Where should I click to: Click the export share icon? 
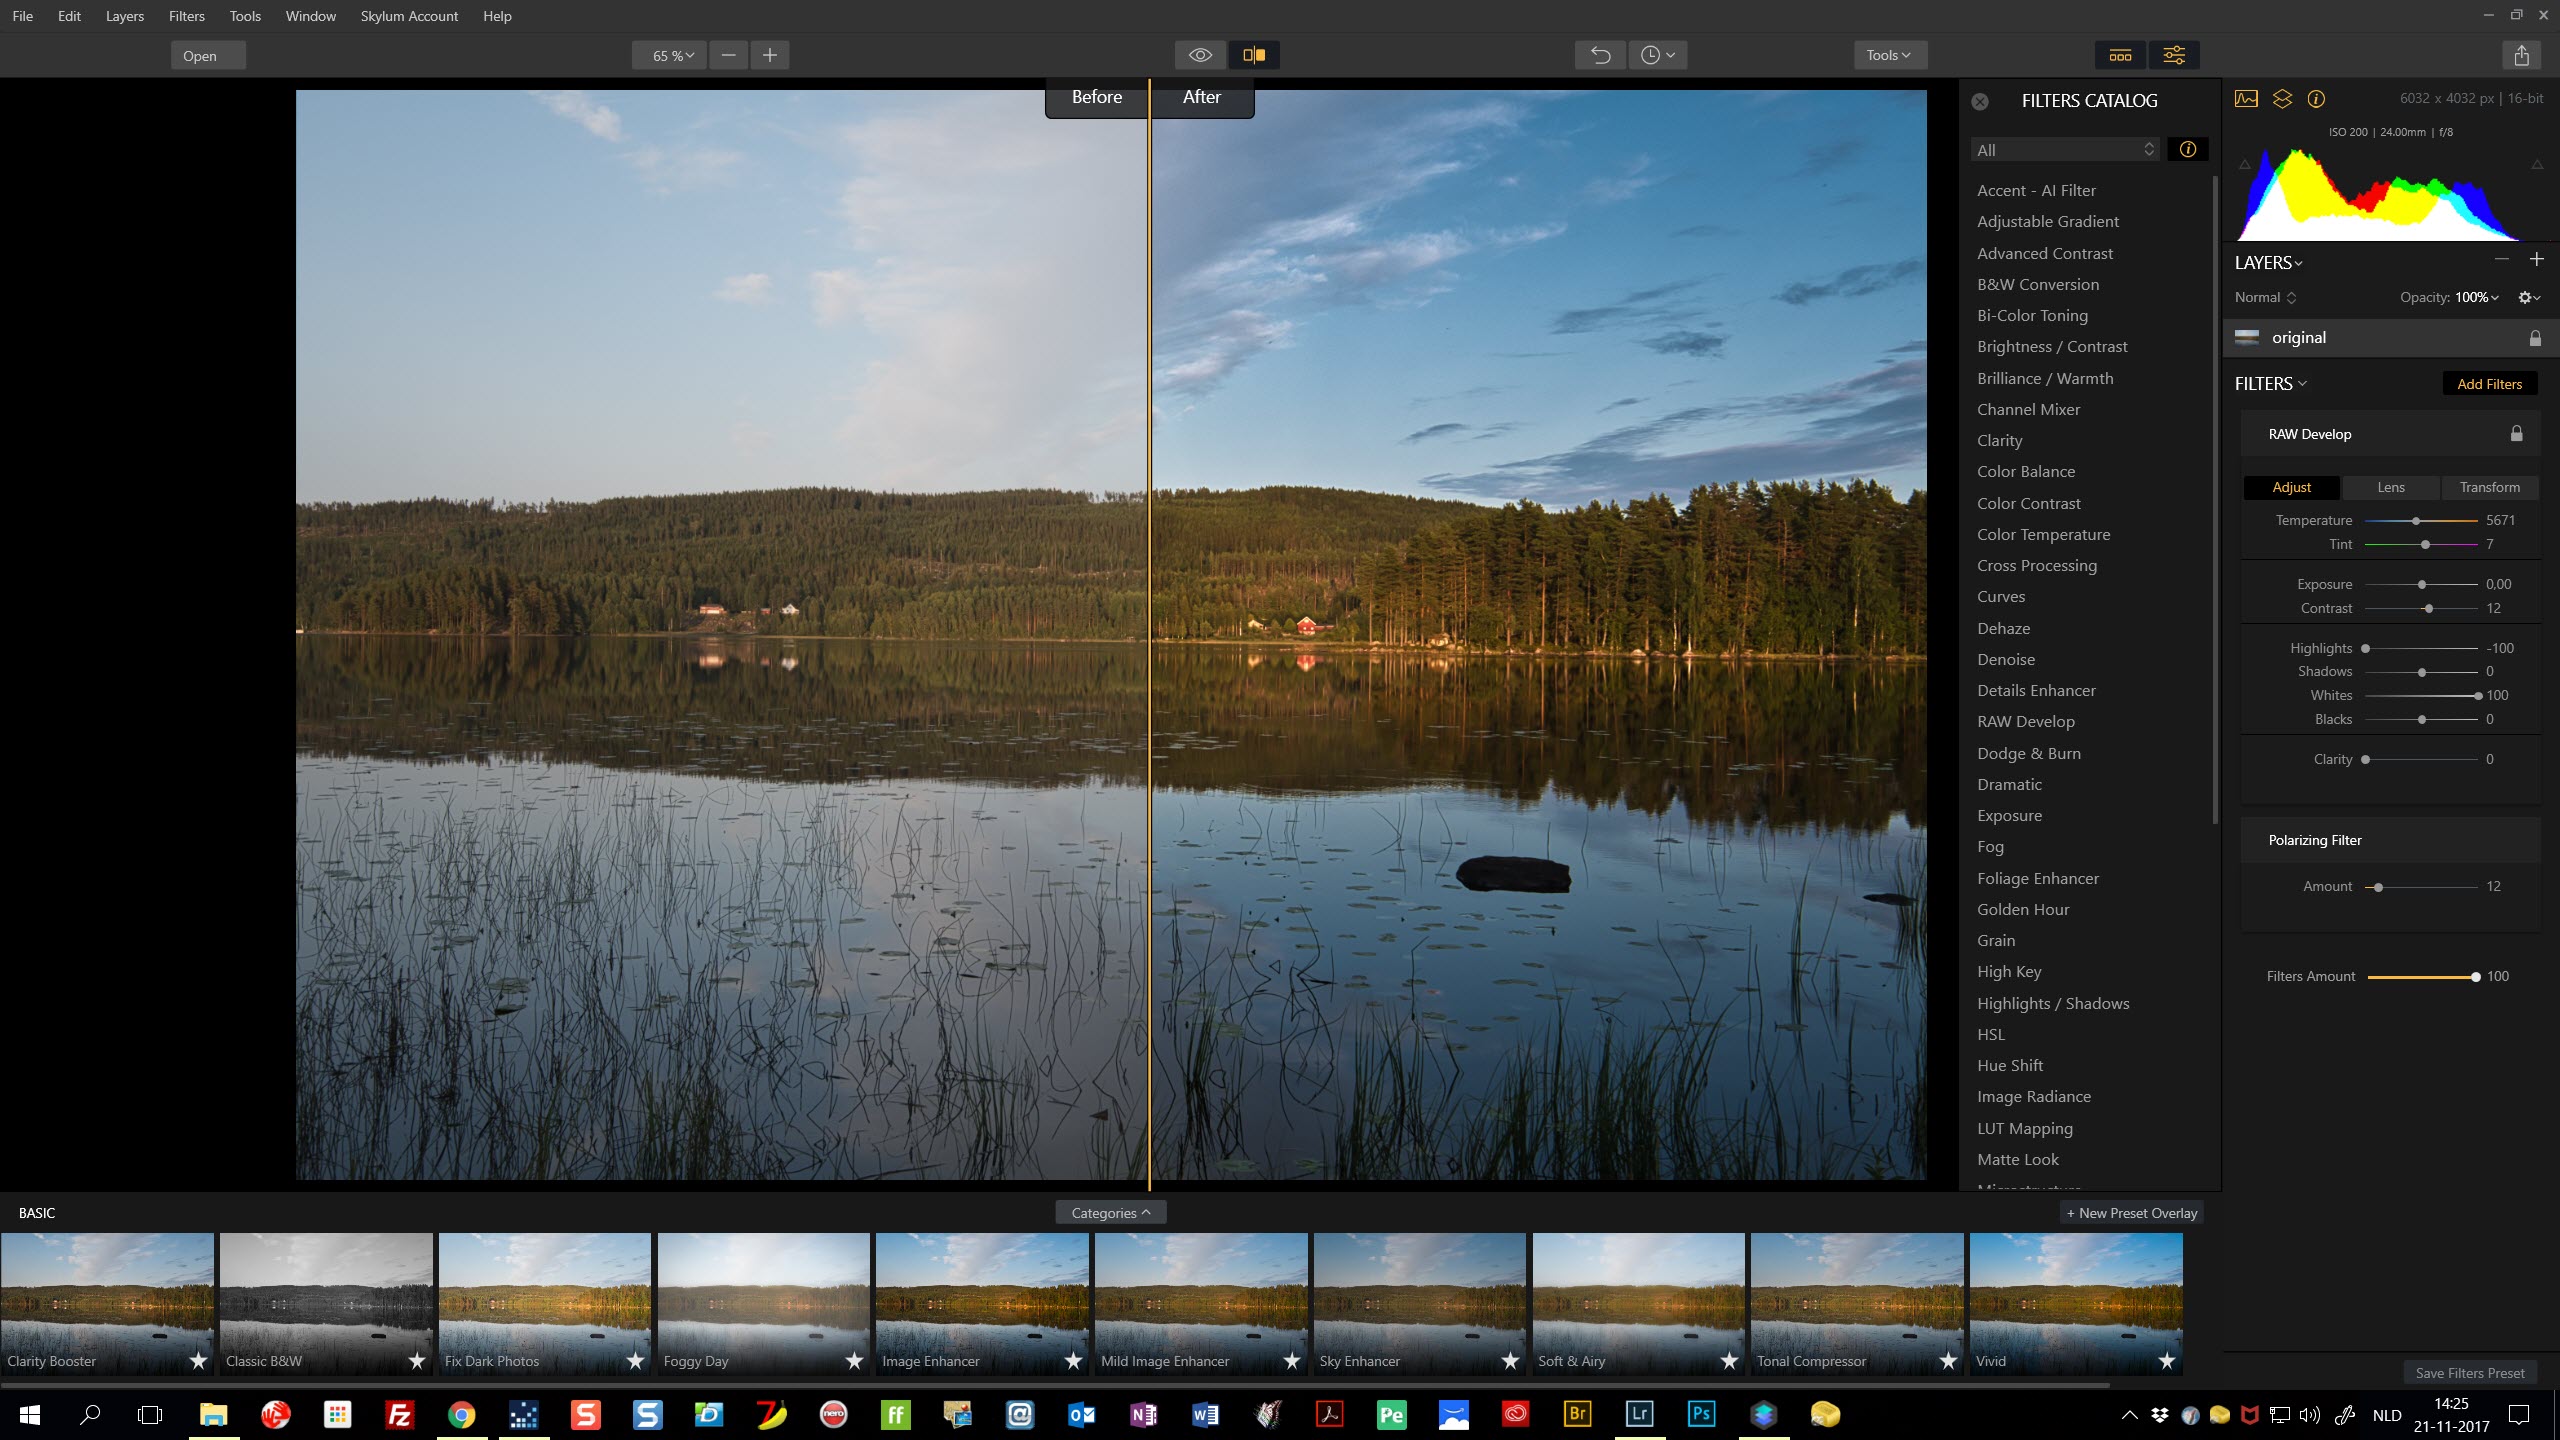(2521, 55)
